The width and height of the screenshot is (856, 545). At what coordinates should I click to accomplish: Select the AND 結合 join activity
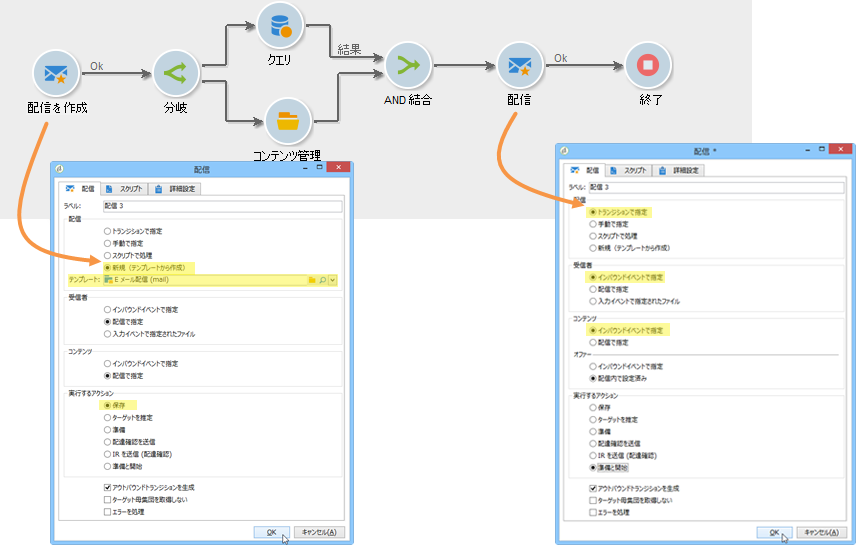[x=408, y=66]
